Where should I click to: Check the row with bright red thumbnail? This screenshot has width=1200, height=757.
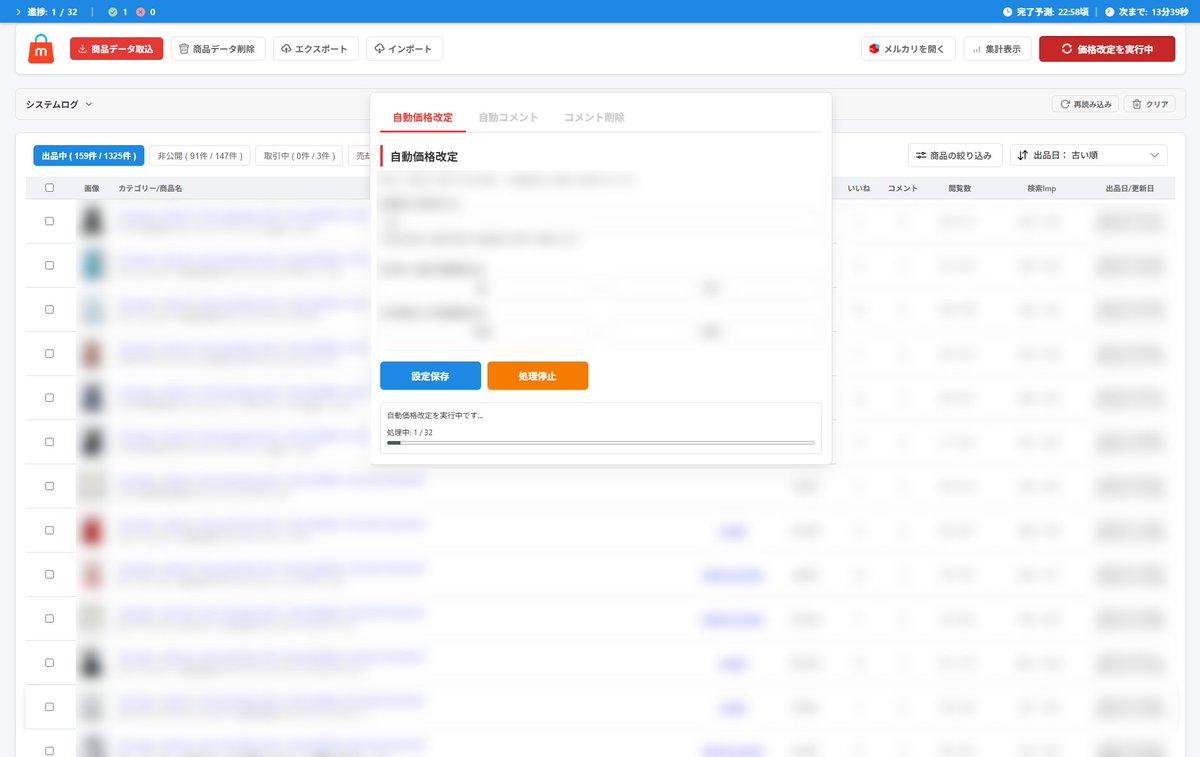click(x=50, y=530)
